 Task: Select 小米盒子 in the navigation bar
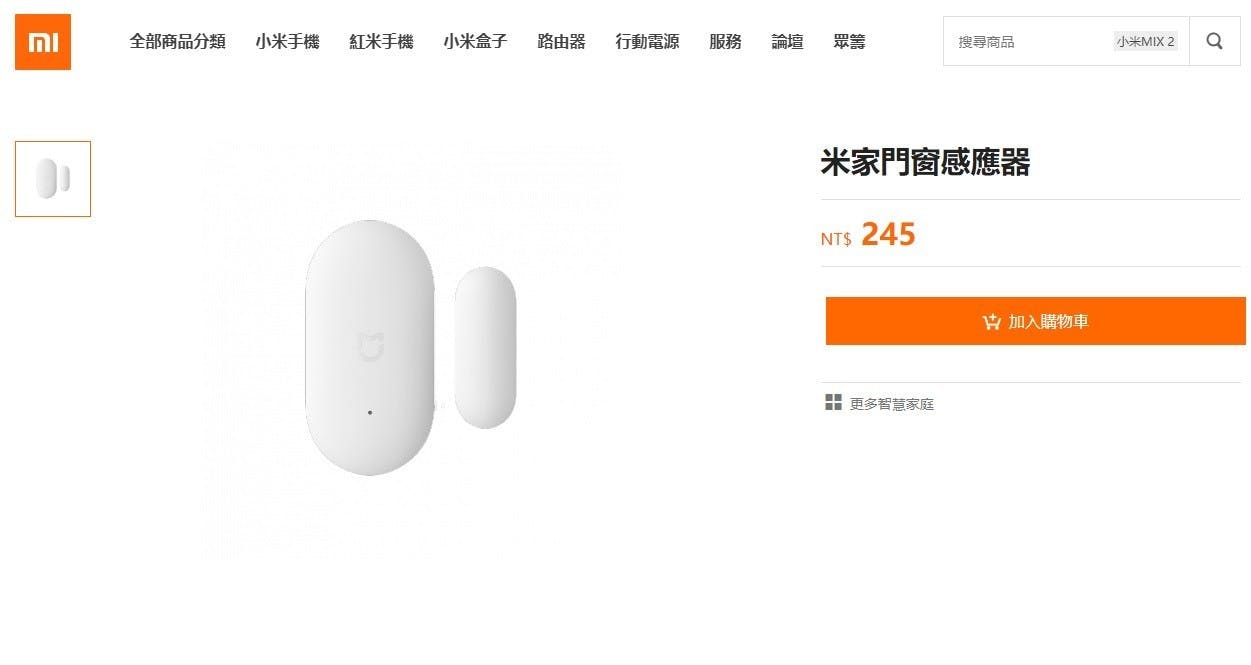click(475, 42)
